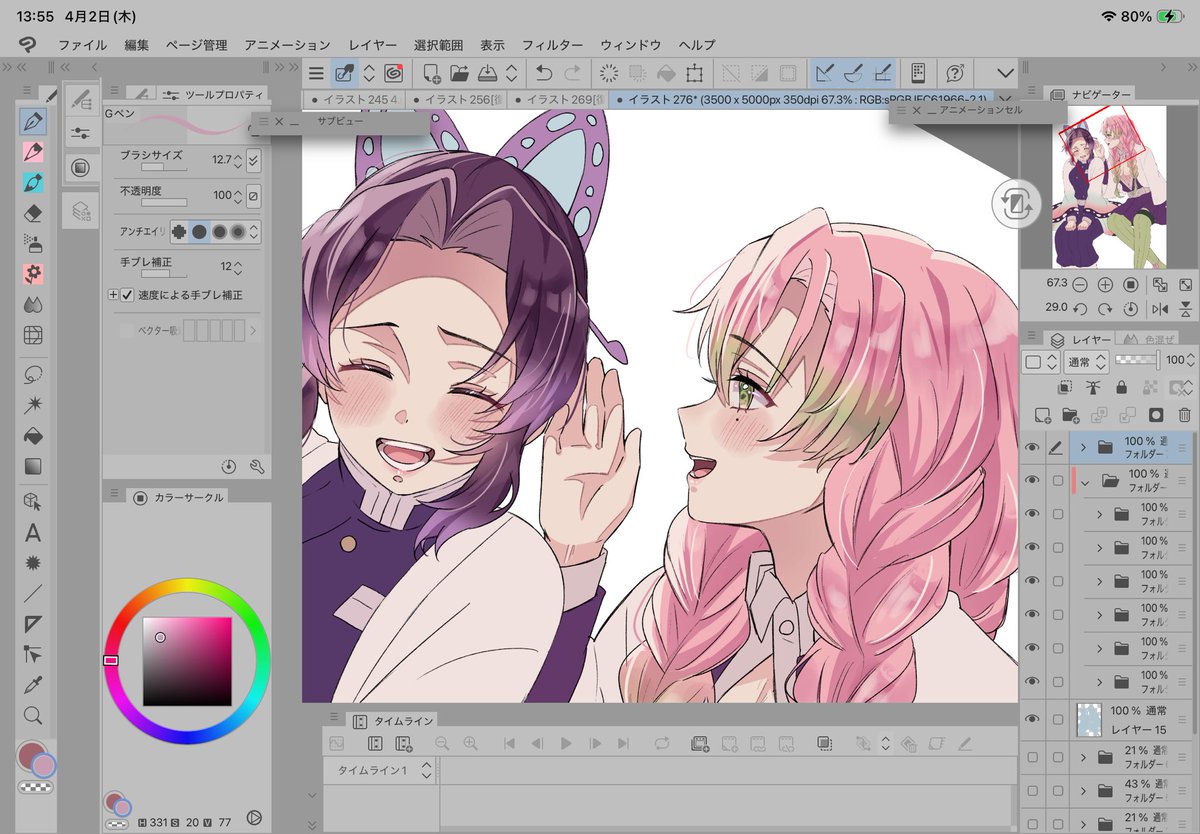Expand command bar overflow chevron
Viewport: 1200px width, 834px height.
pos(1005,72)
